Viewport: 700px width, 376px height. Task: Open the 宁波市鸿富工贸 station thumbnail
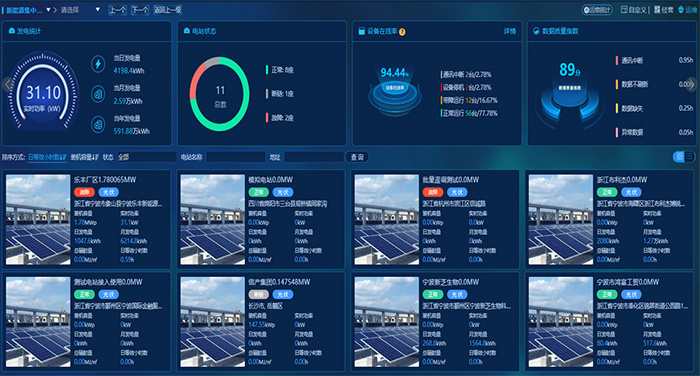561,322
